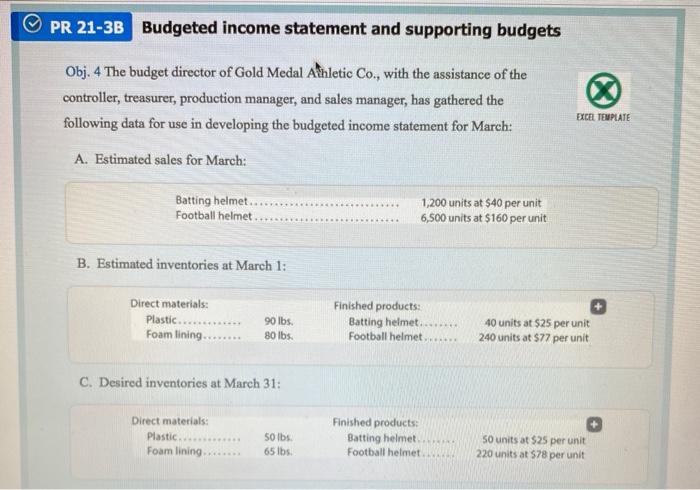The height and width of the screenshot is (490, 700).
Task: Select the Plastic 90 lbs. entry
Action: click(x=220, y=320)
